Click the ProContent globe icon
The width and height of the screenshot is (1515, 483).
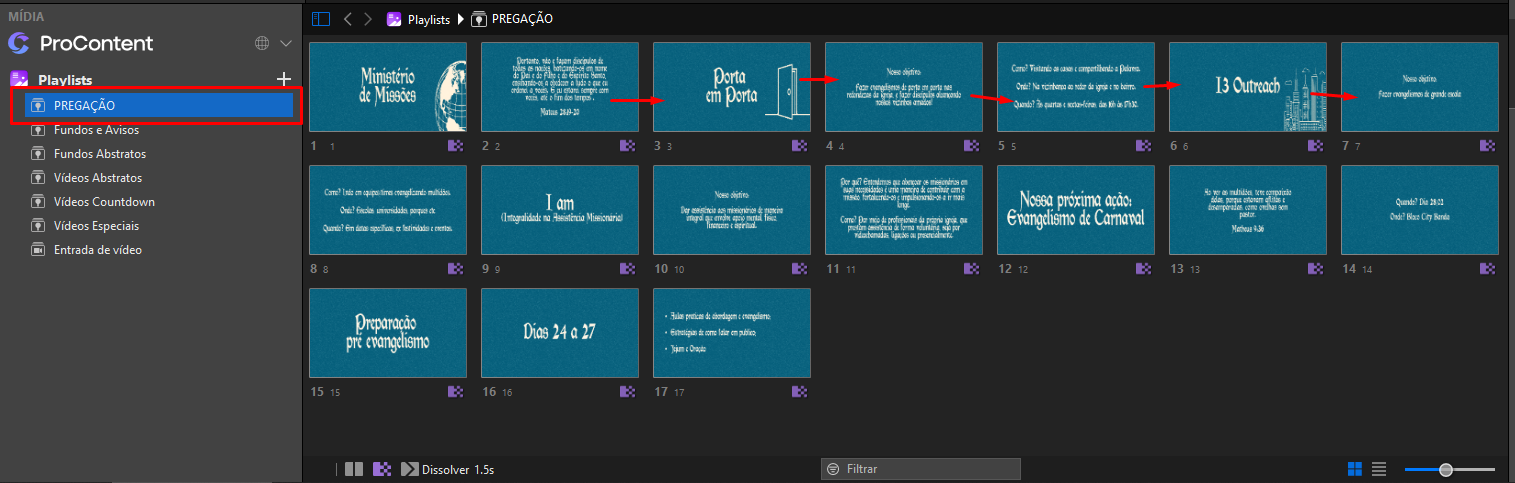pyautogui.click(x=262, y=43)
